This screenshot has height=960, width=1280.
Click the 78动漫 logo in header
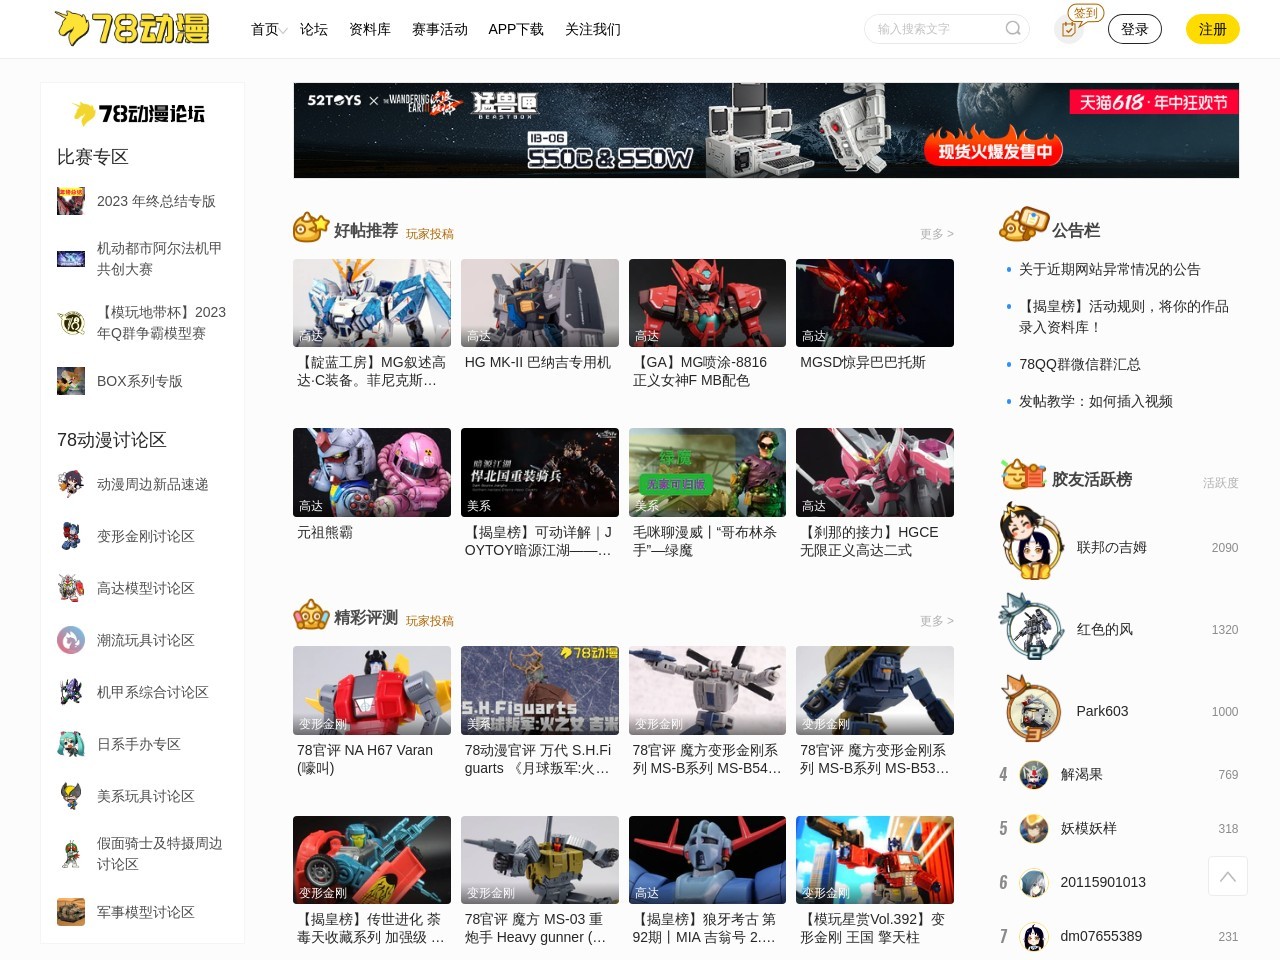132,28
